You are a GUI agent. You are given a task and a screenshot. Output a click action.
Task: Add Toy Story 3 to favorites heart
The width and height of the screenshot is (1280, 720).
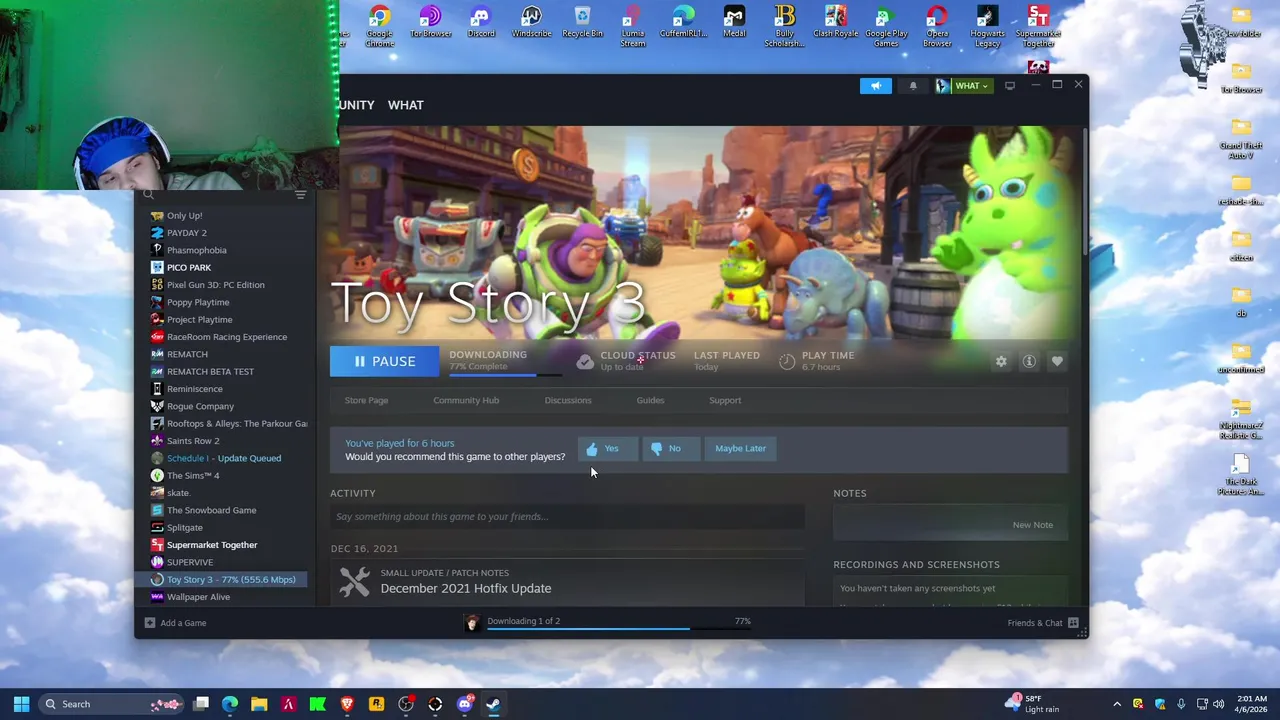pos(1057,361)
